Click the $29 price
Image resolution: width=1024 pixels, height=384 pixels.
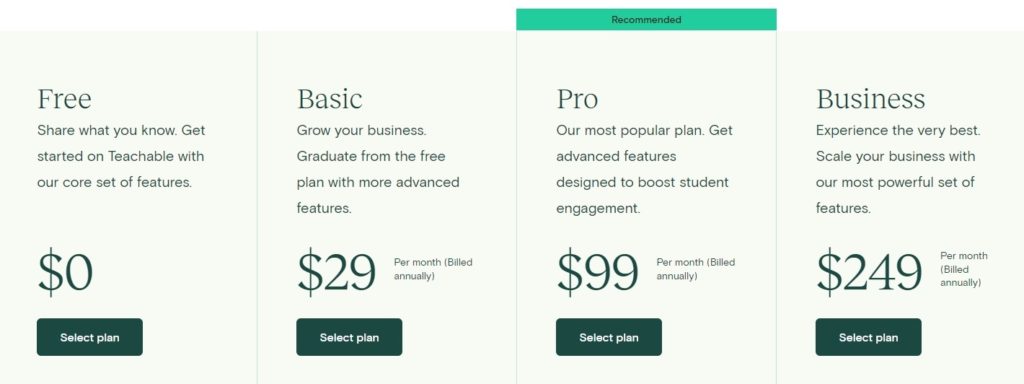click(337, 272)
